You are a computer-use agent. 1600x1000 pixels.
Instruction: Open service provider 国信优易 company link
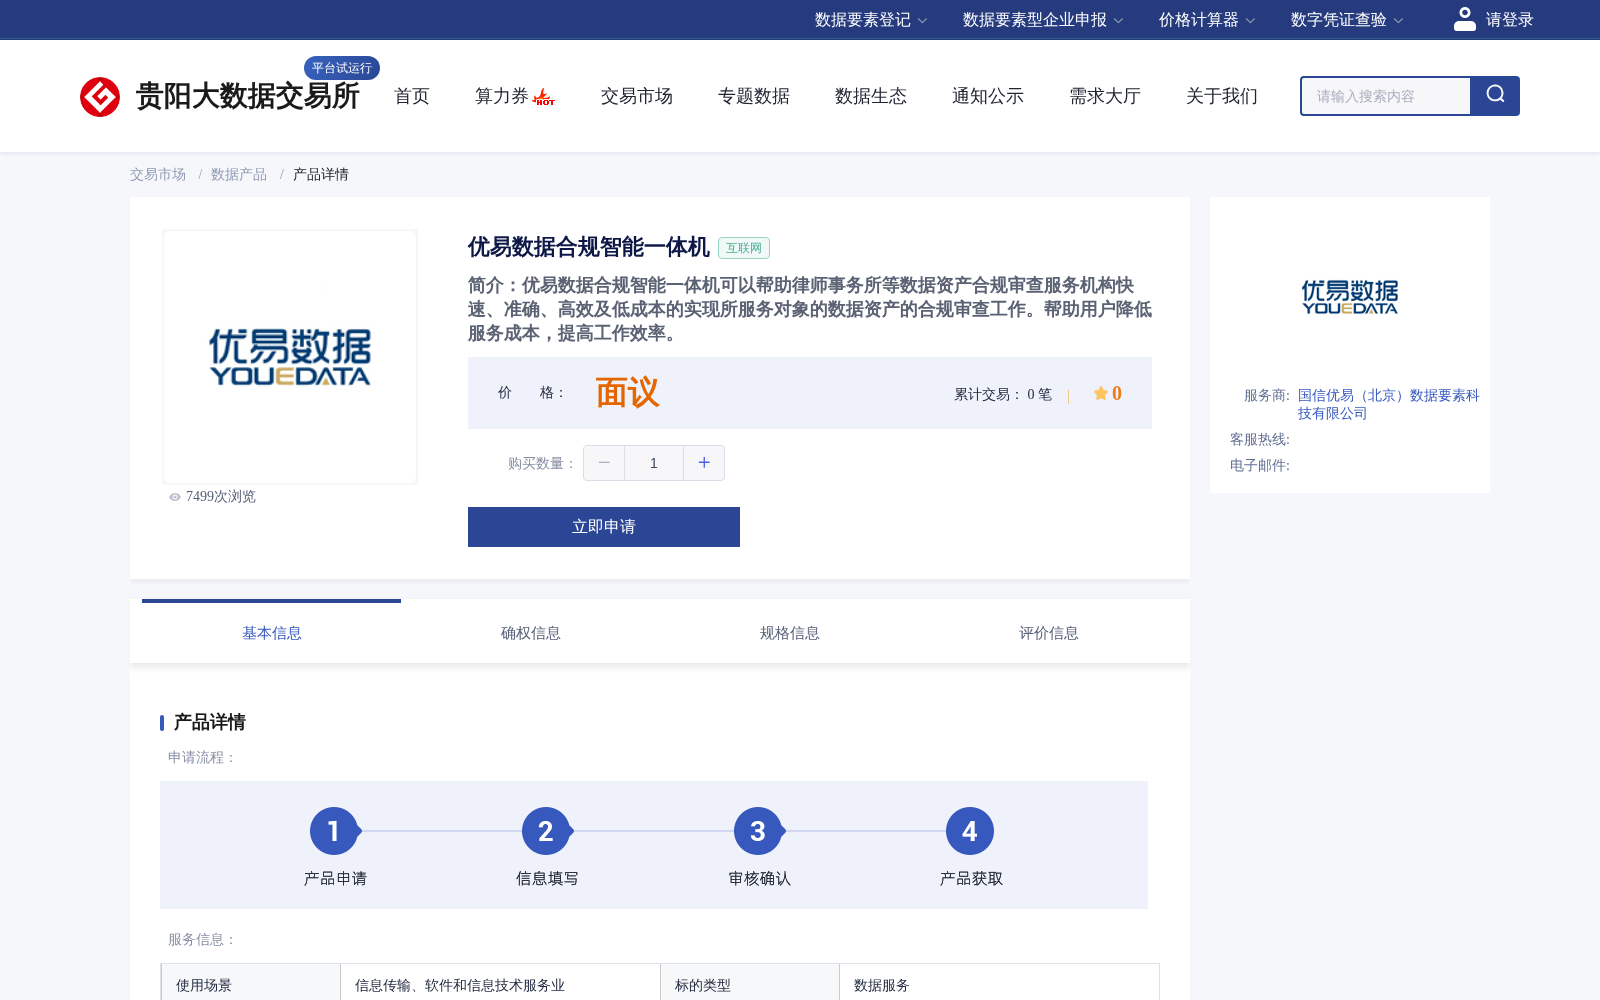click(x=1388, y=405)
